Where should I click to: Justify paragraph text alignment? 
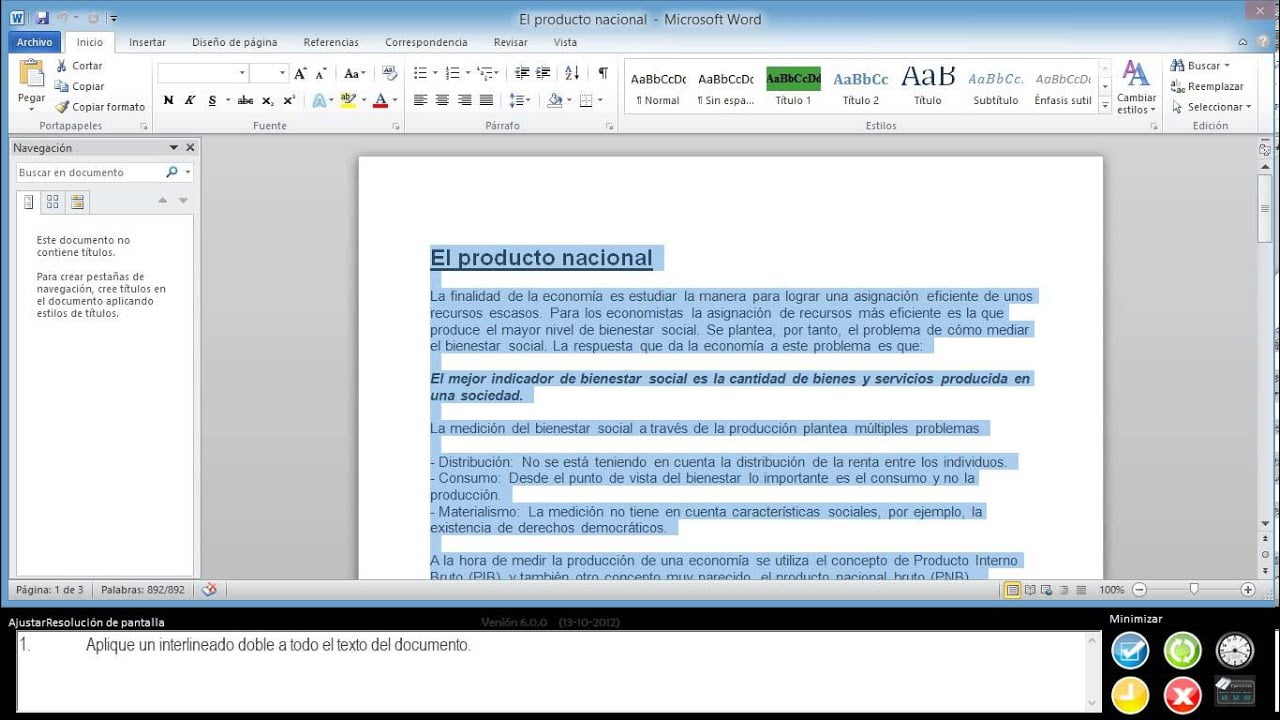(486, 100)
